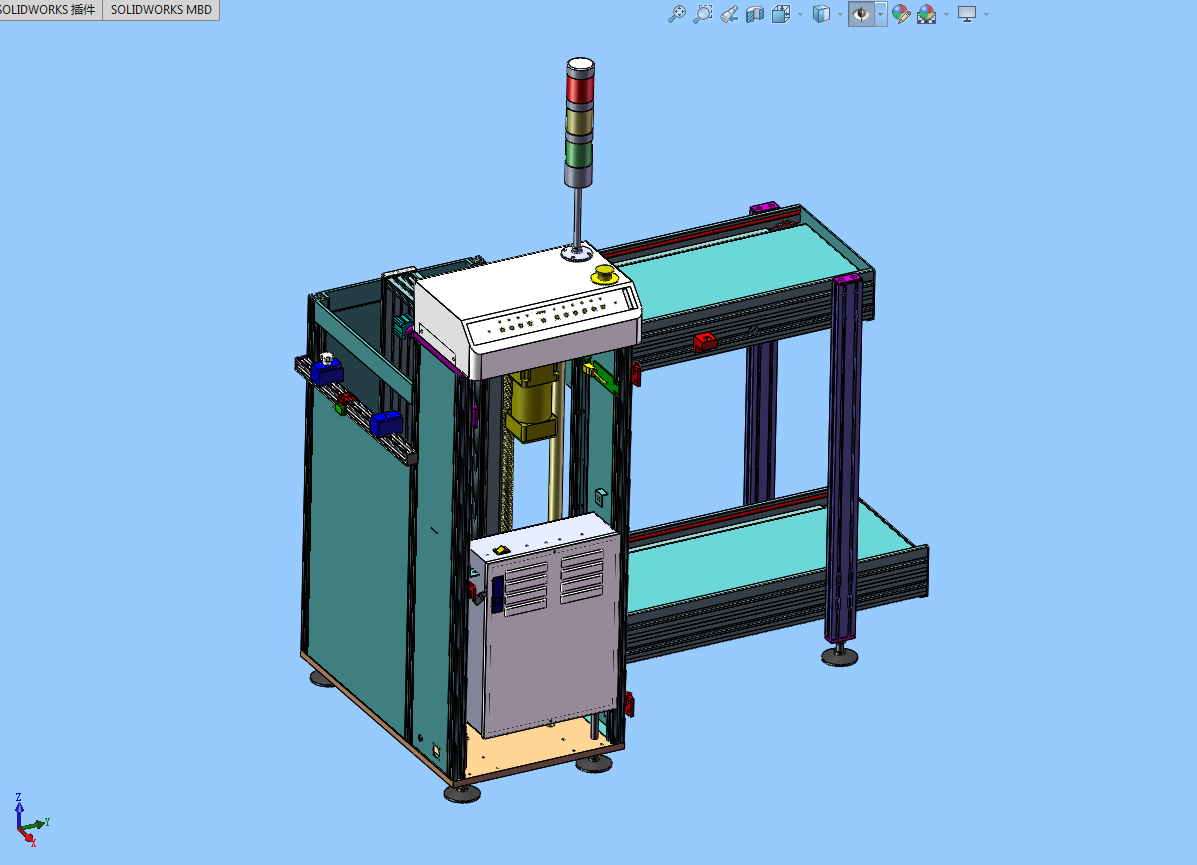Viewport: 1197px width, 865px height.
Task: Open View Orientation cube icon
Action: click(x=781, y=14)
